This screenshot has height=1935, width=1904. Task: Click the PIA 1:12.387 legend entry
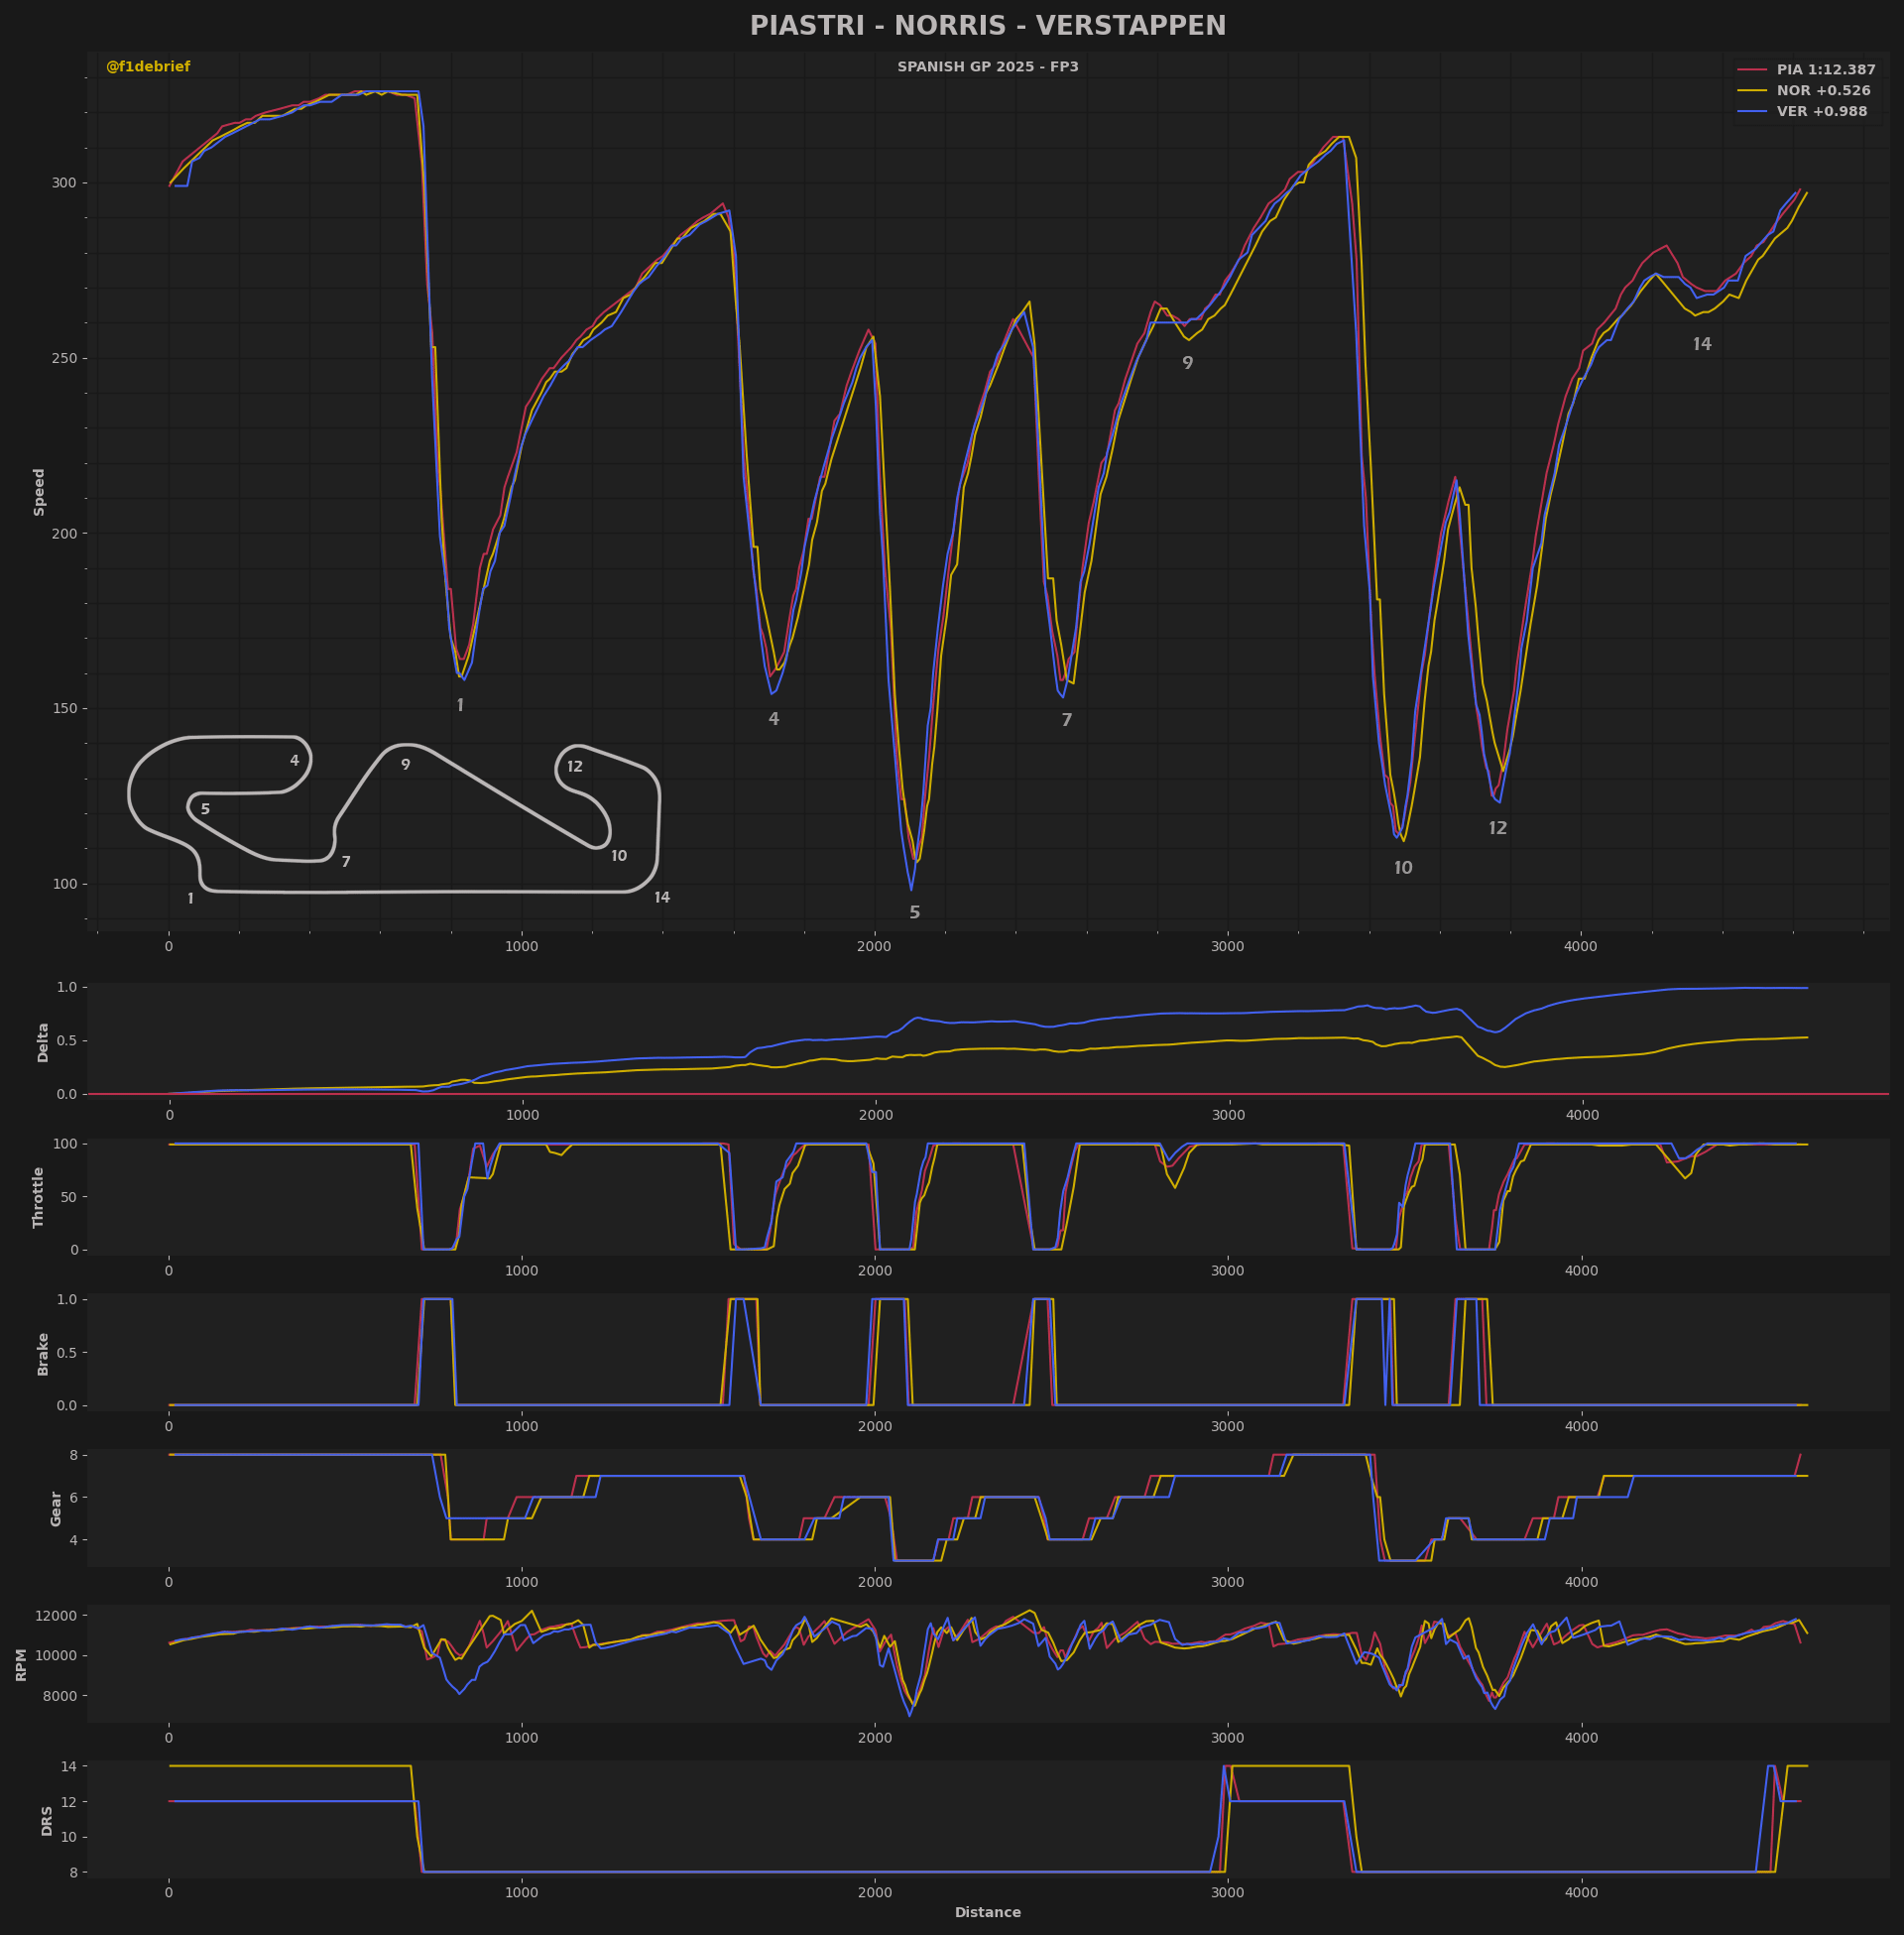1824,70
